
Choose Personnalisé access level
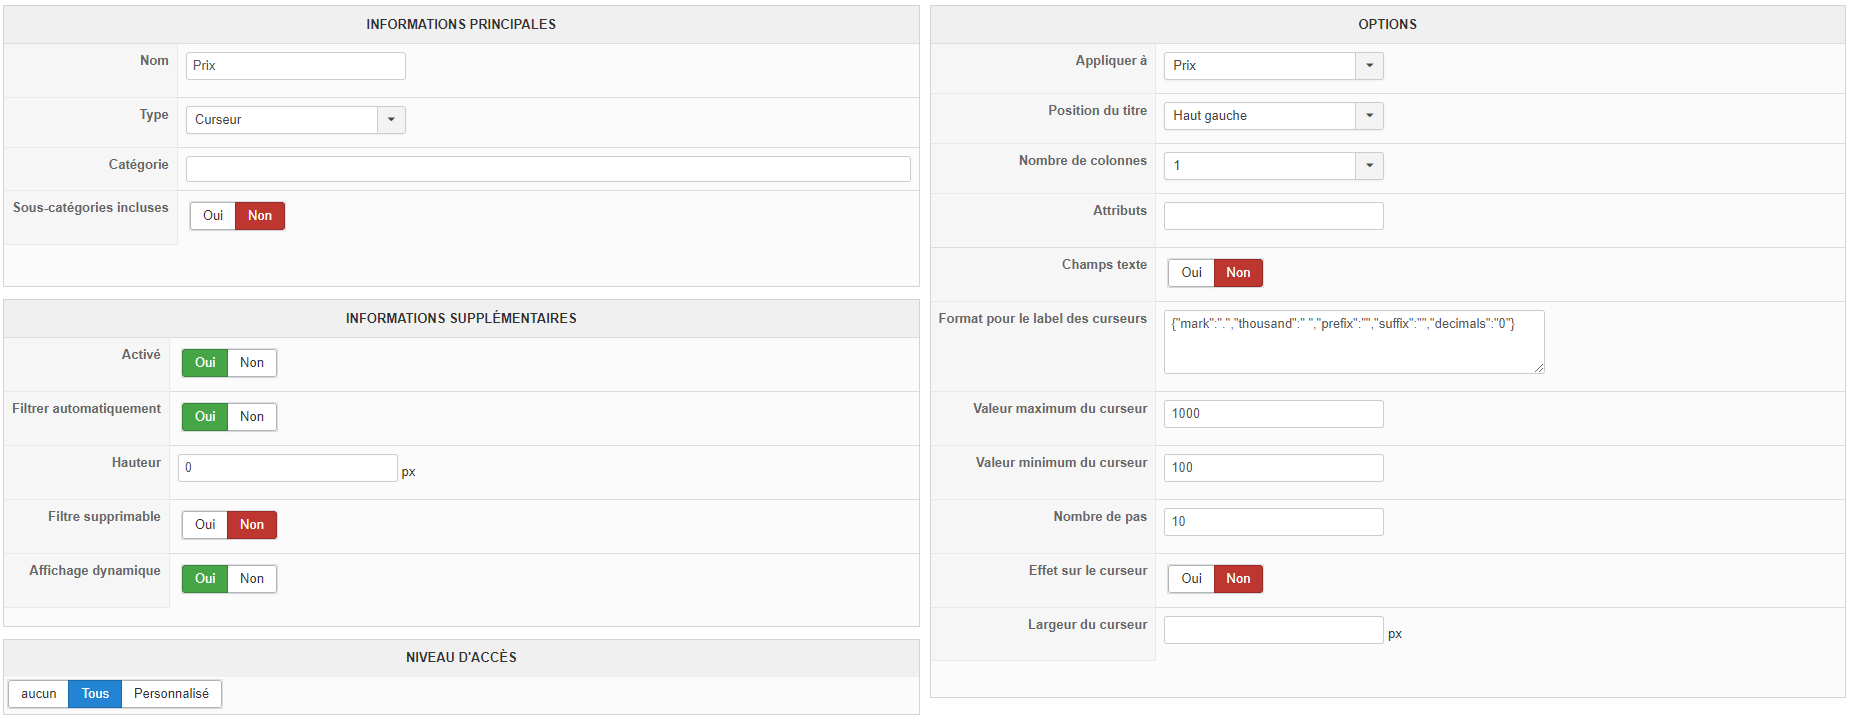pyautogui.click(x=171, y=694)
